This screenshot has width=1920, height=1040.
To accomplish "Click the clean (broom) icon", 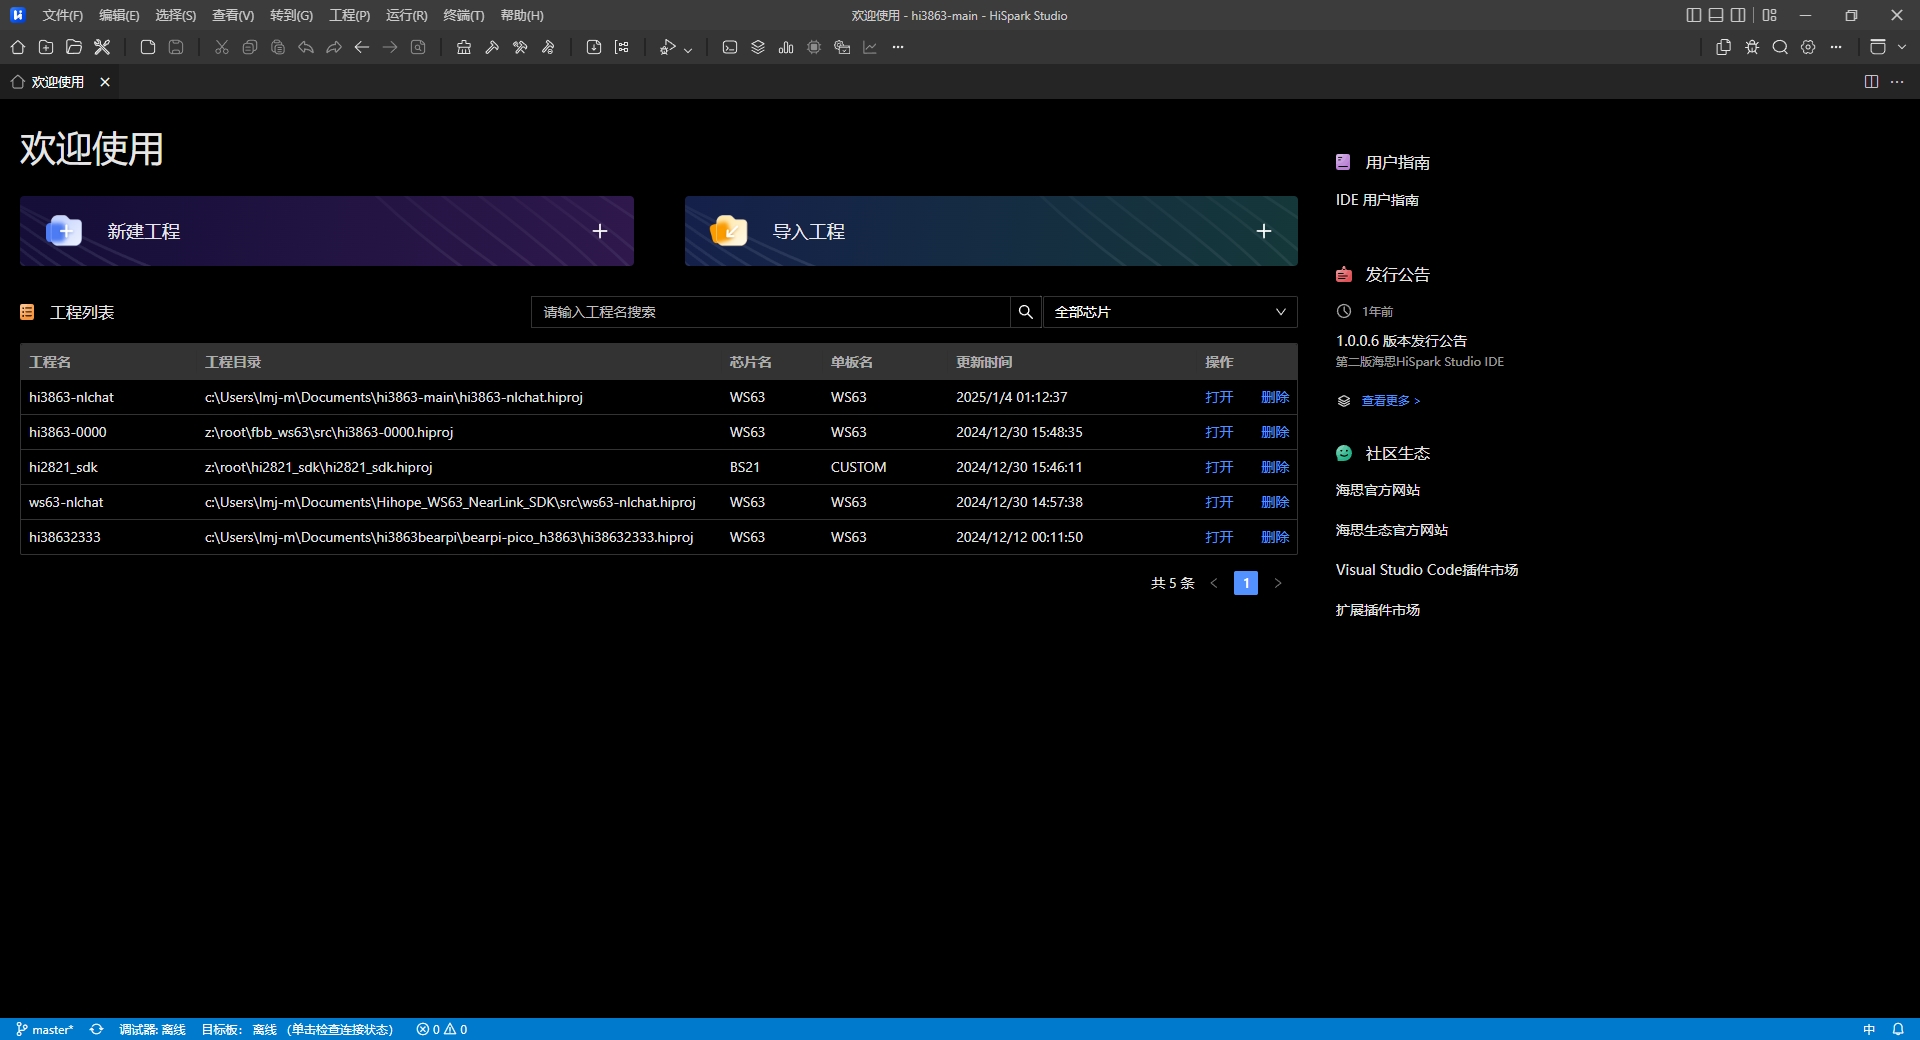I will (x=463, y=47).
